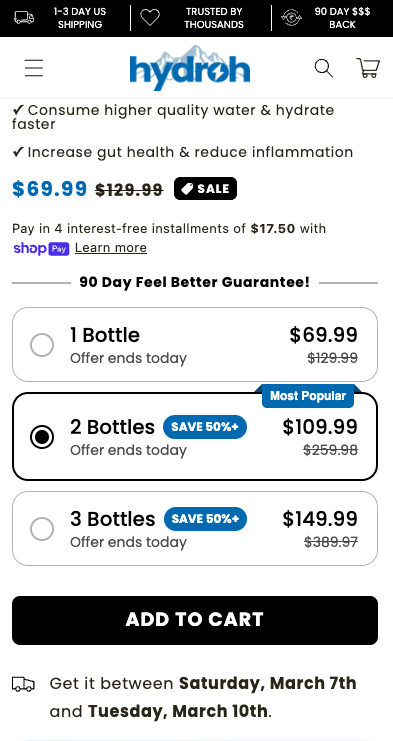Select the 2 Bottles radio option
This screenshot has width=393, height=741.
(x=42, y=437)
